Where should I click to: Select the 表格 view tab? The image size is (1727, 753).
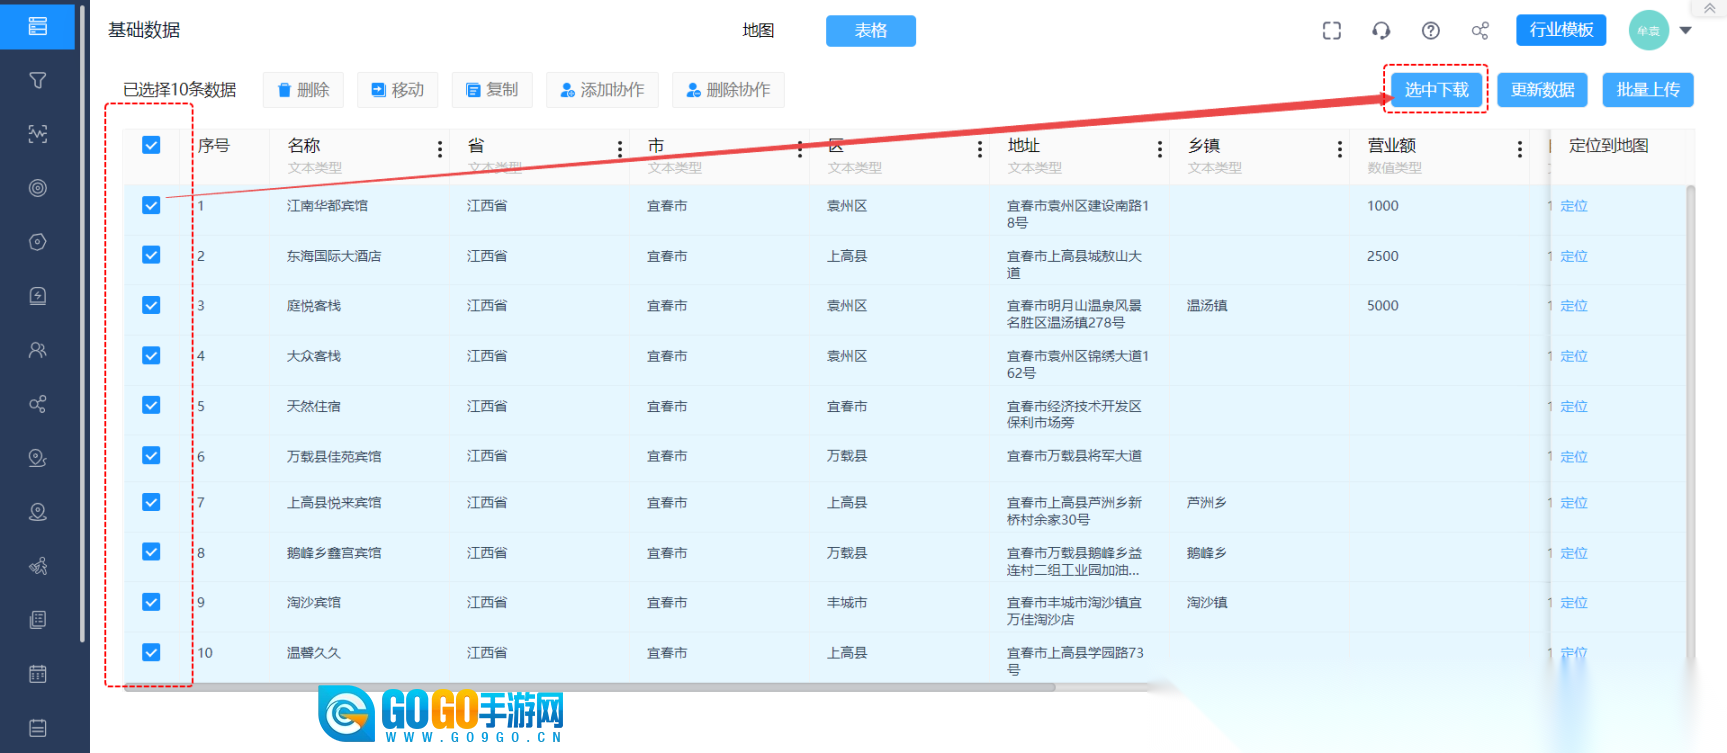[x=870, y=31]
